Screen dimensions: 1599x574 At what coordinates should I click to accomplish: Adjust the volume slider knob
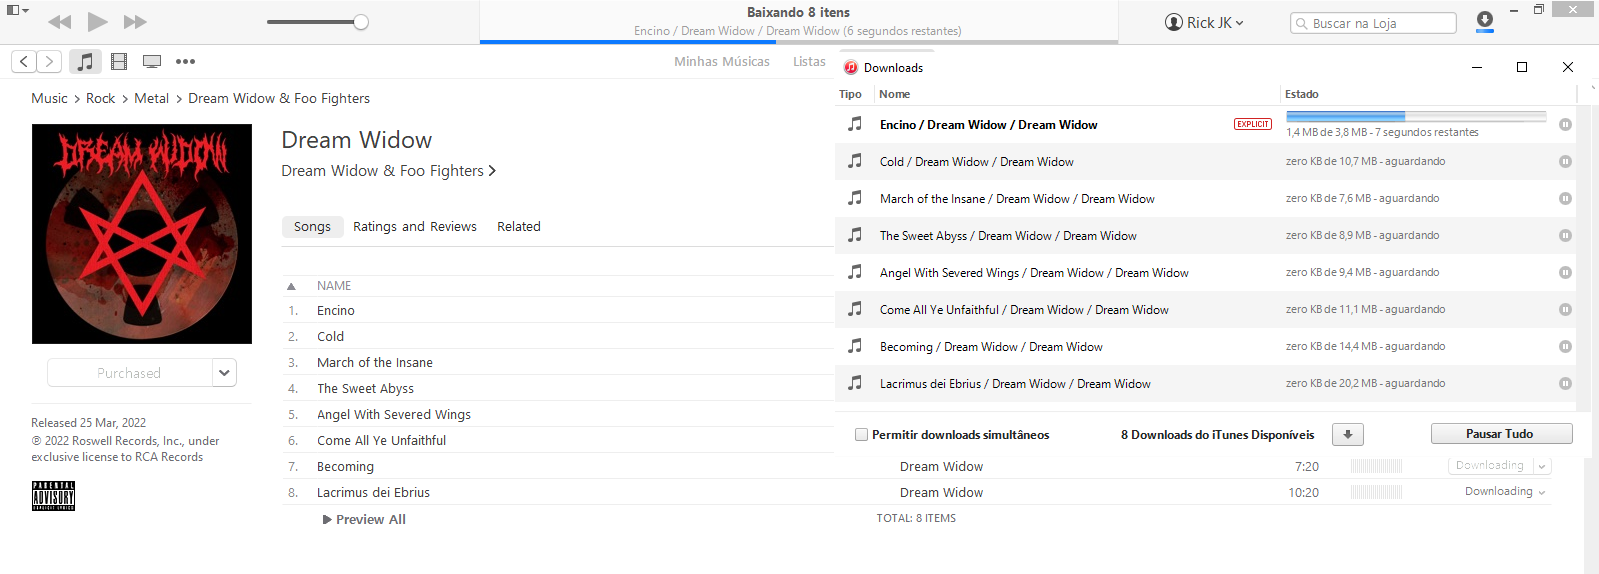coord(361,22)
